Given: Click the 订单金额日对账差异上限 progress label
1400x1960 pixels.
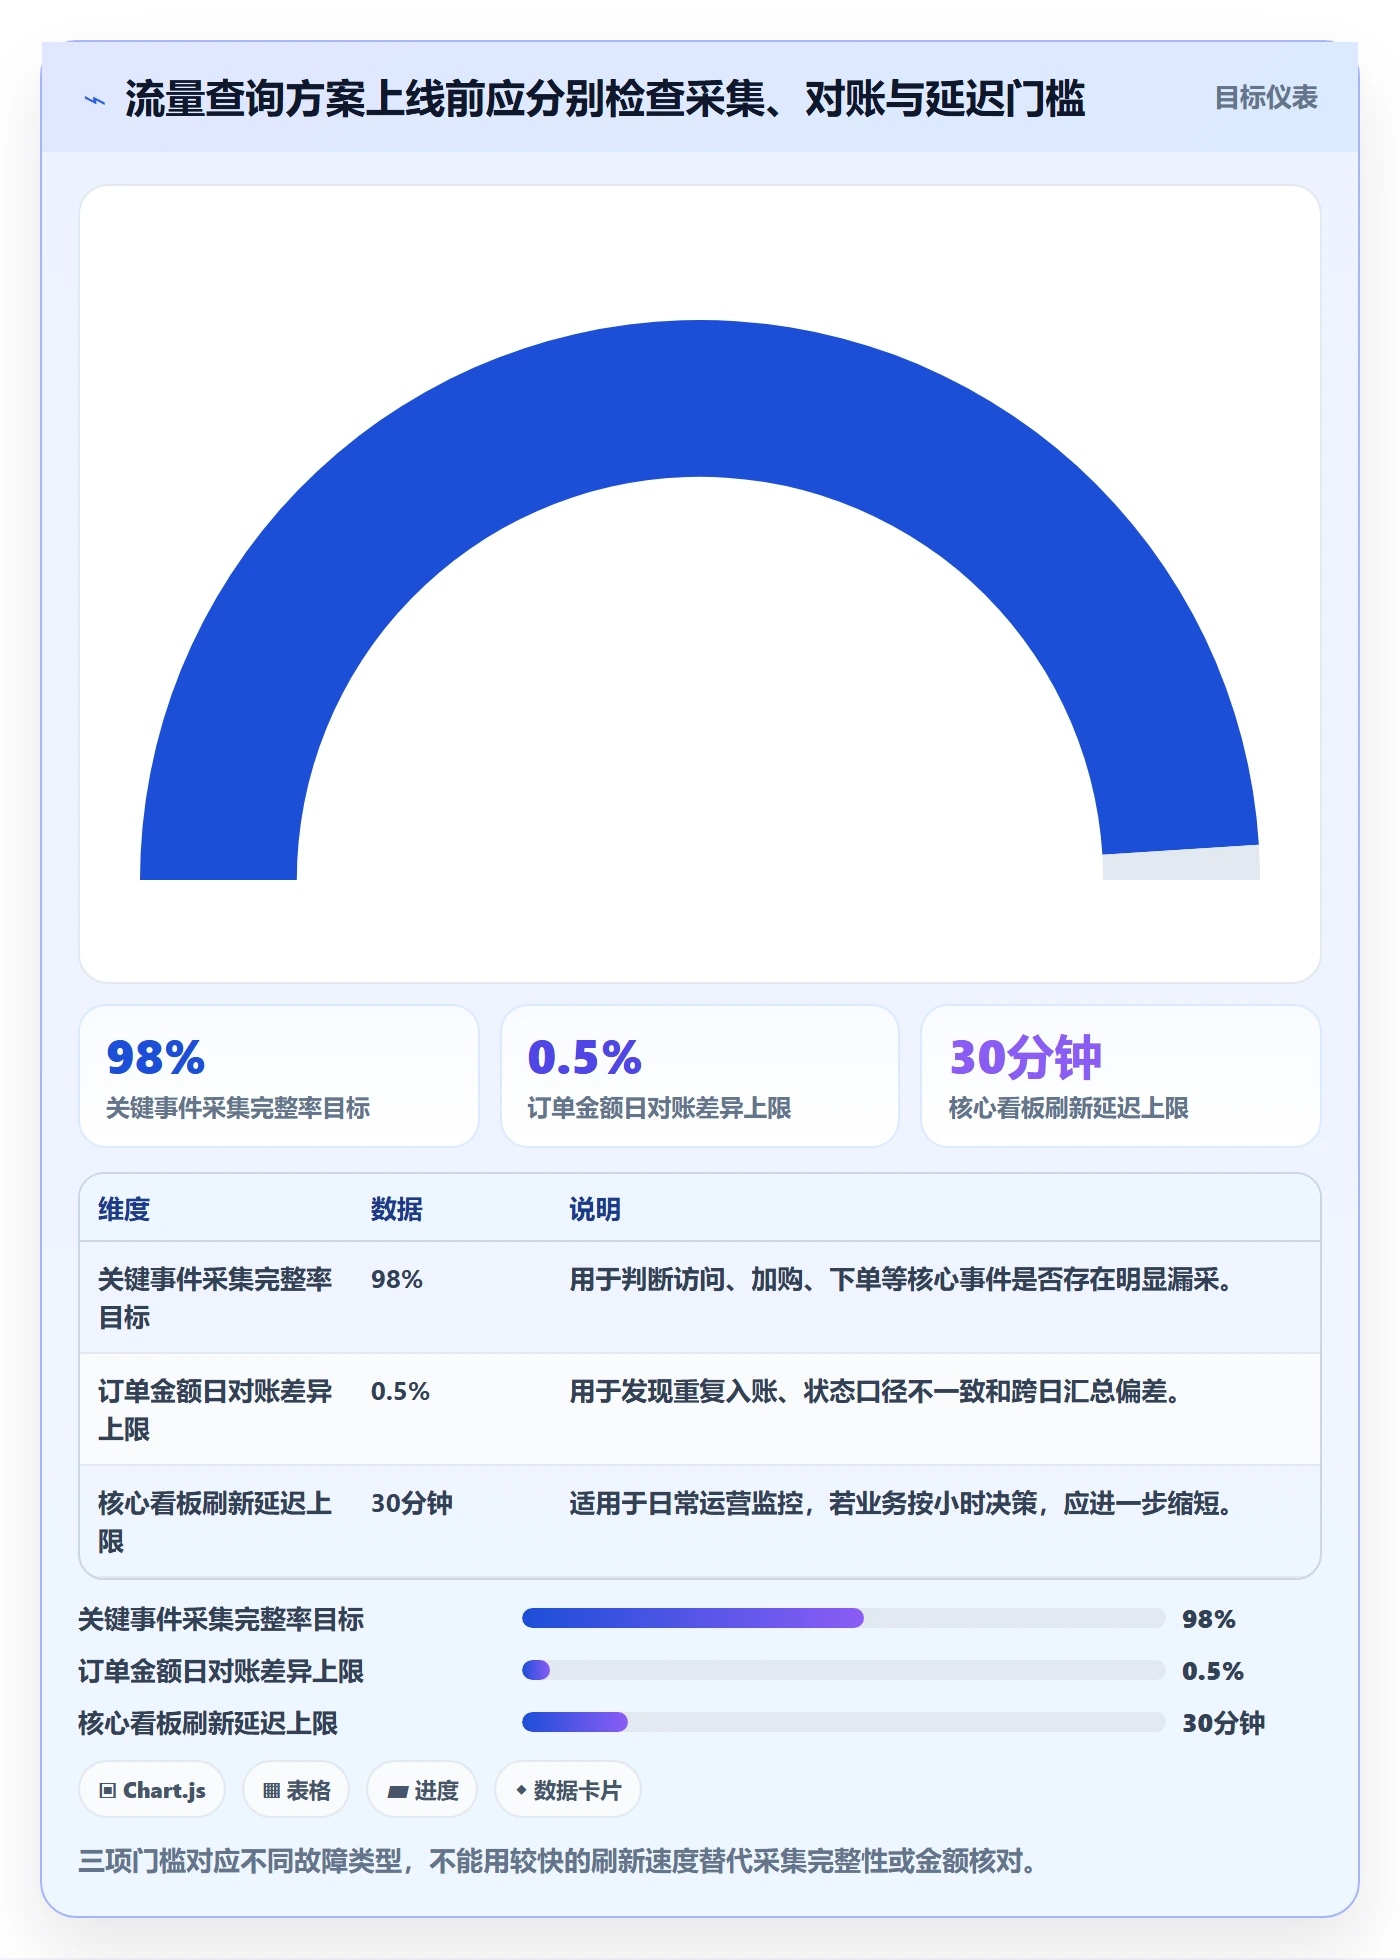Looking at the screenshot, I should (x=221, y=1671).
